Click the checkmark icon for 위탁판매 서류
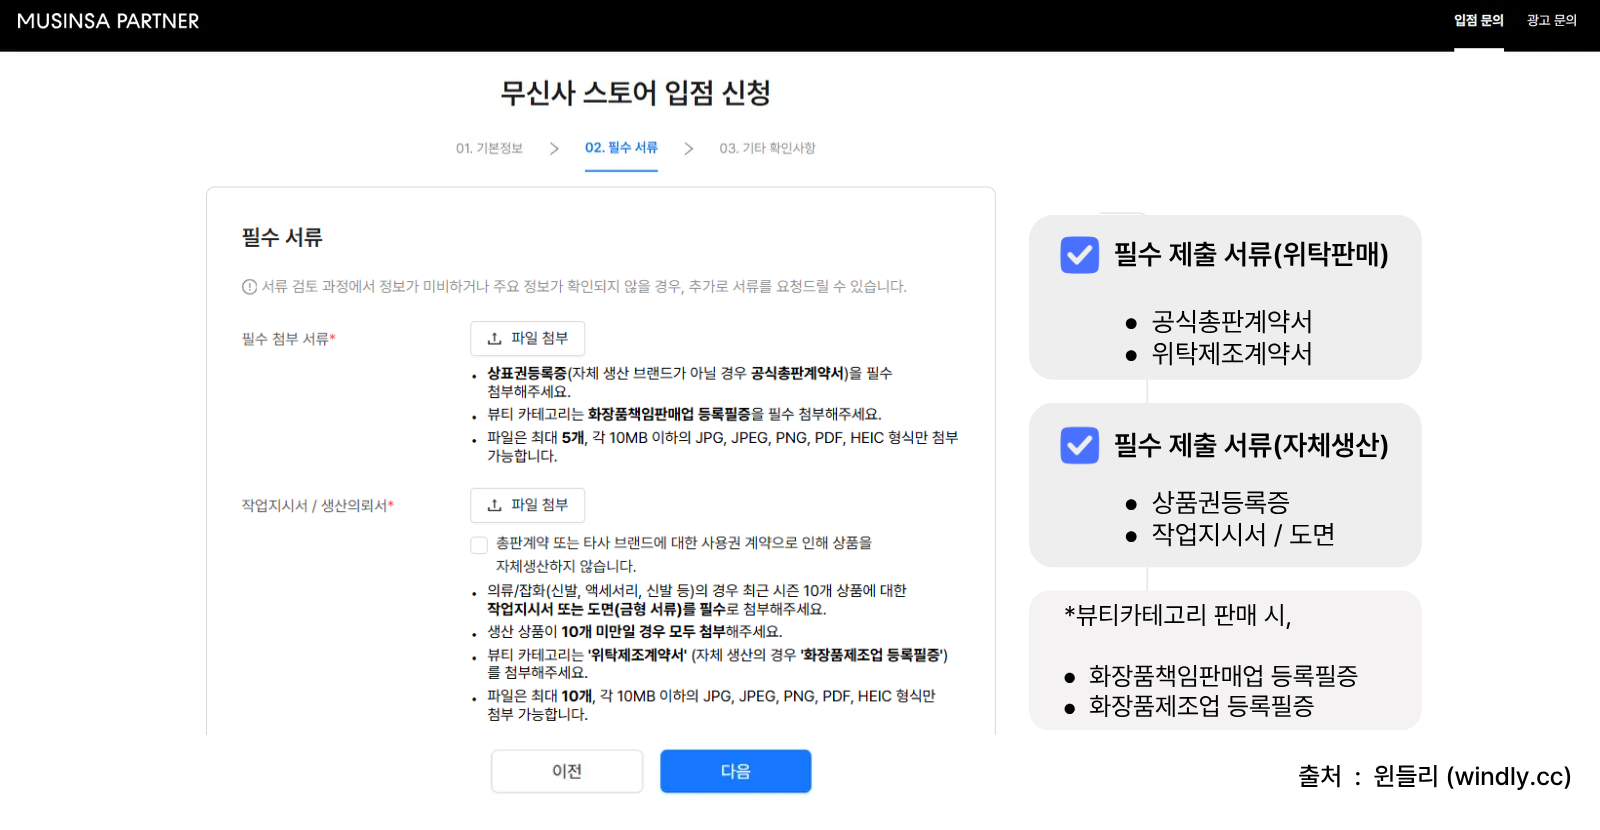Screen dimensions: 1600x830 click(1080, 255)
